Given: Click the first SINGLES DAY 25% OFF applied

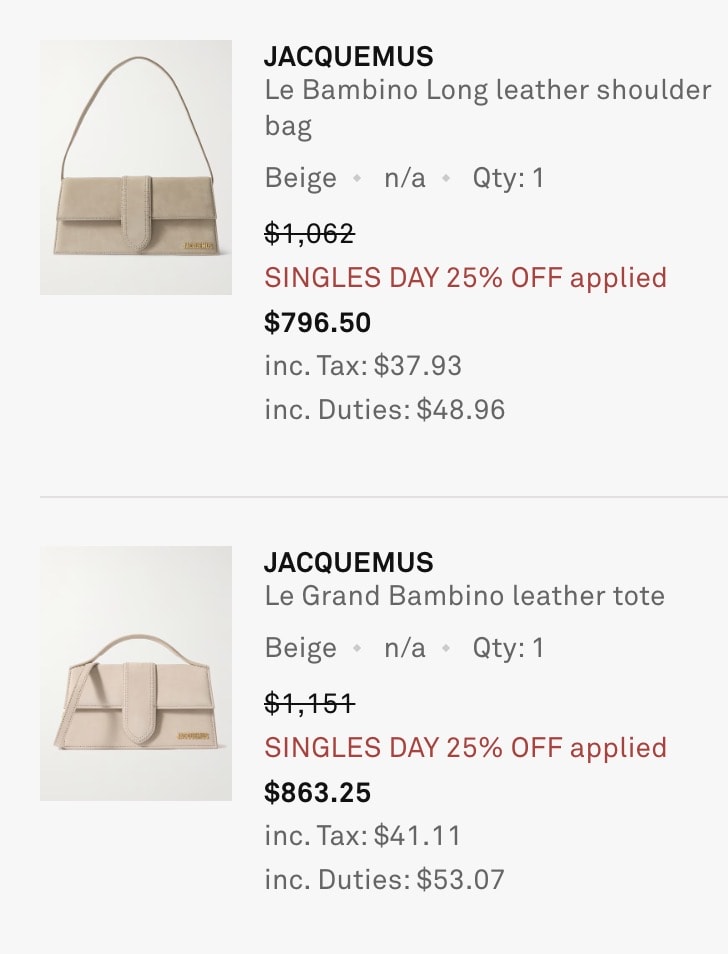Looking at the screenshot, I should [466, 277].
